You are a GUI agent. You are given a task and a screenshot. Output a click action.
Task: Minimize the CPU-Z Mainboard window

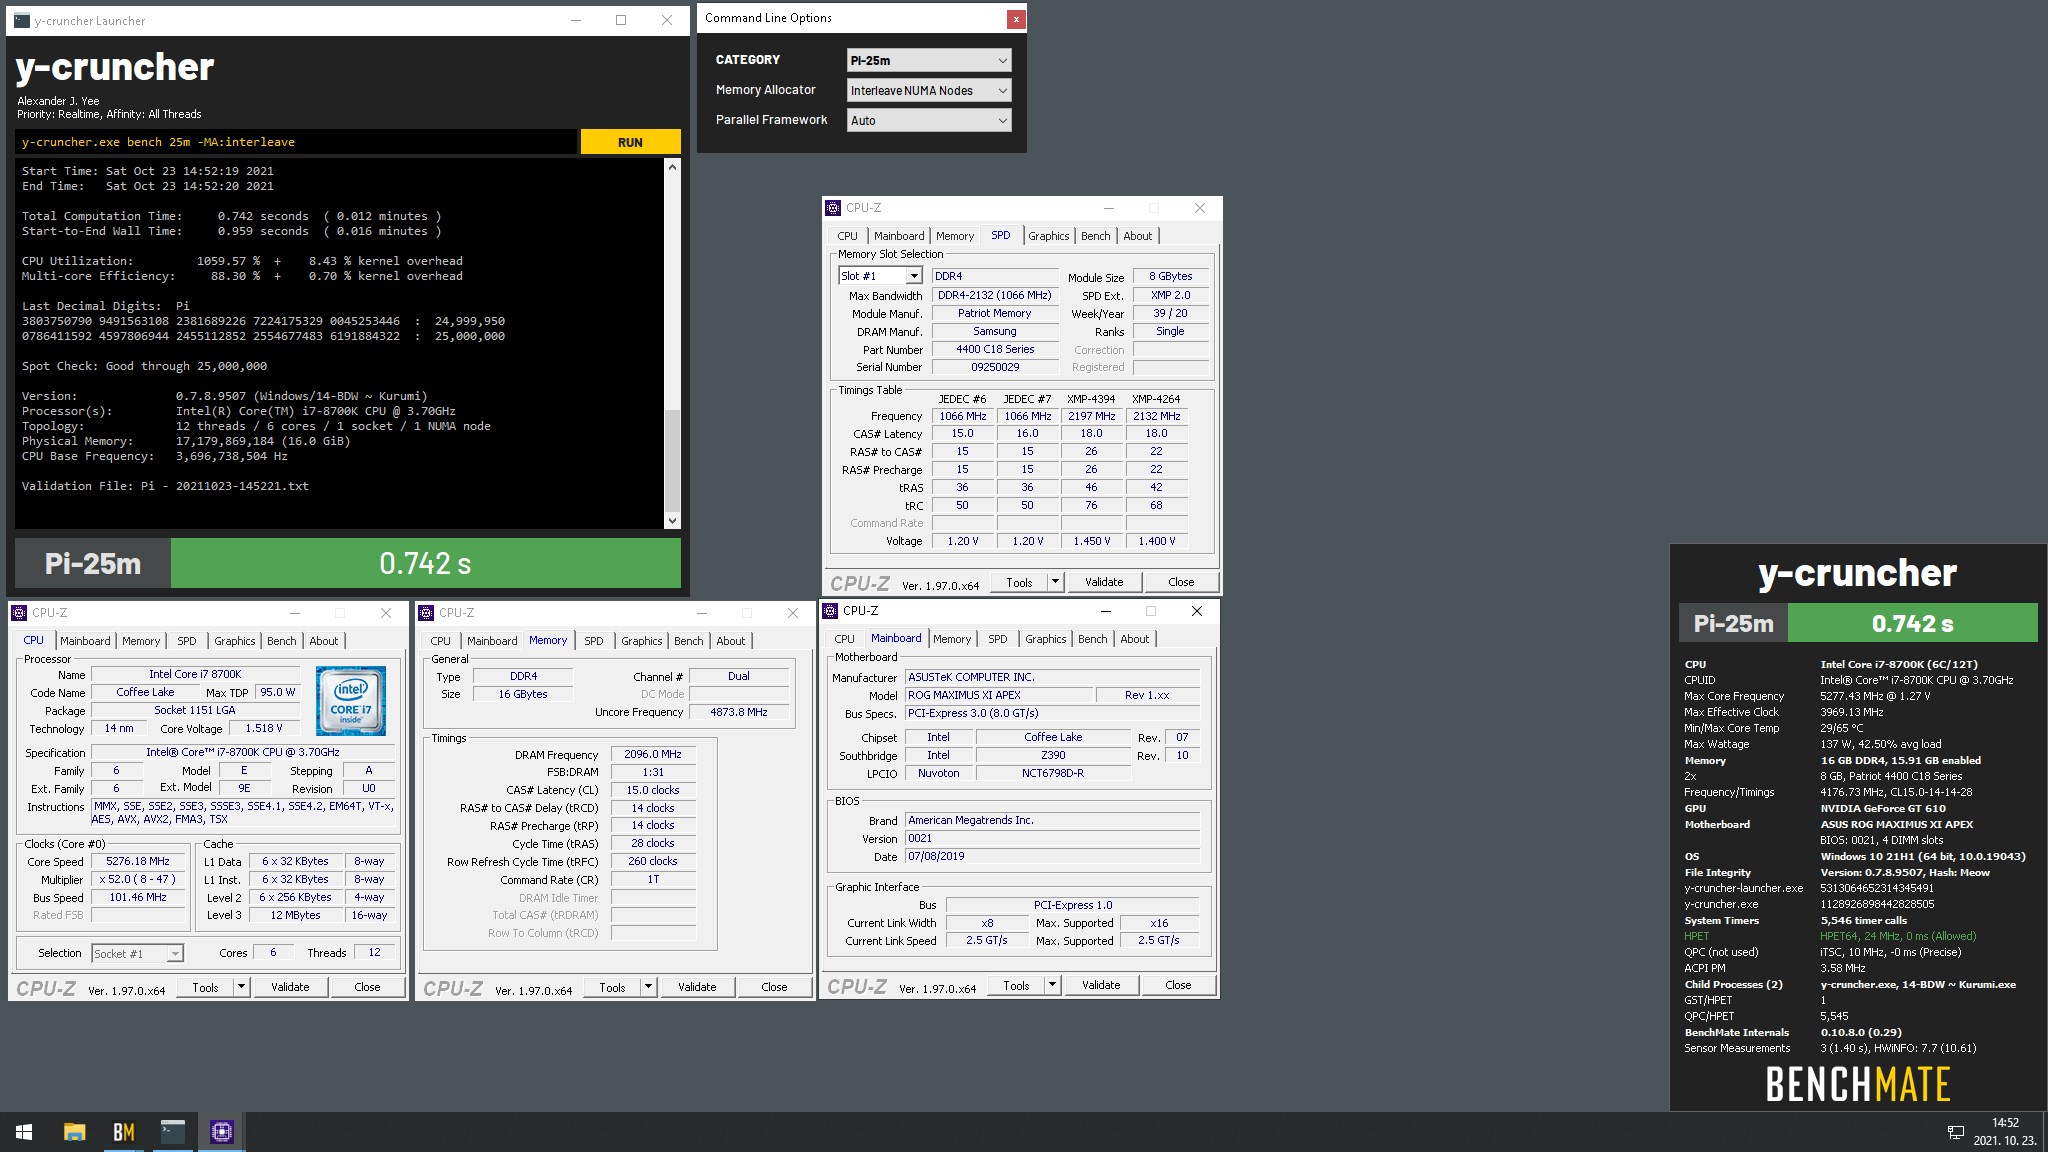point(1106,611)
